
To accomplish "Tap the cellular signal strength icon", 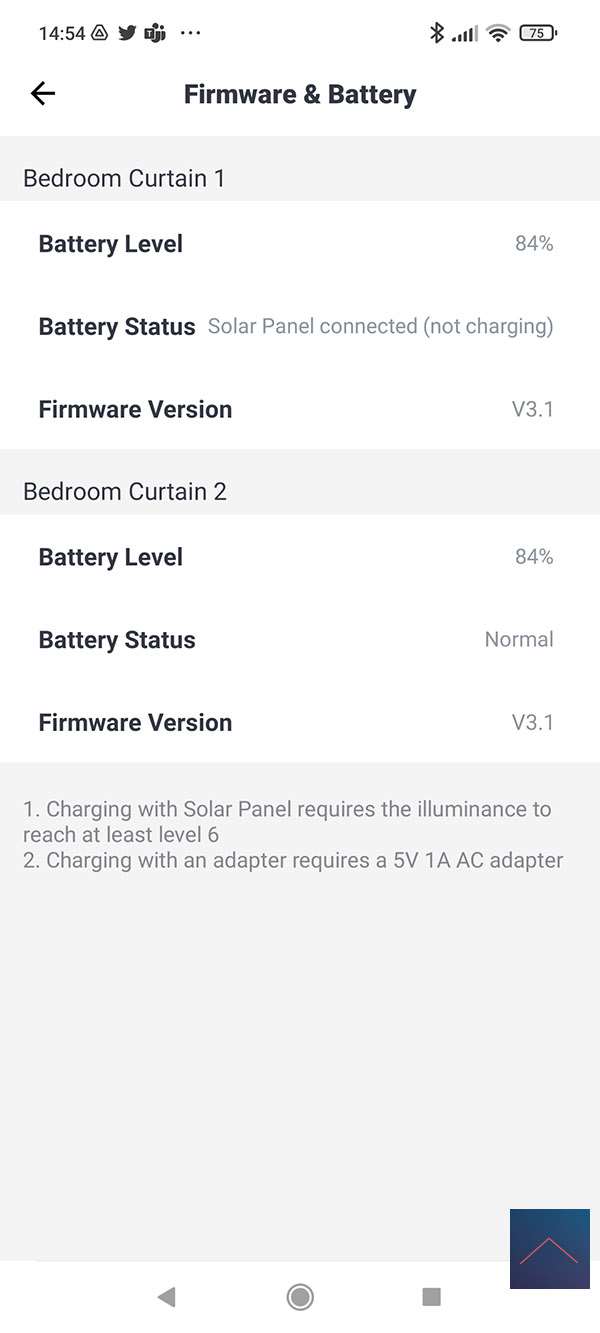I will coord(465,34).
